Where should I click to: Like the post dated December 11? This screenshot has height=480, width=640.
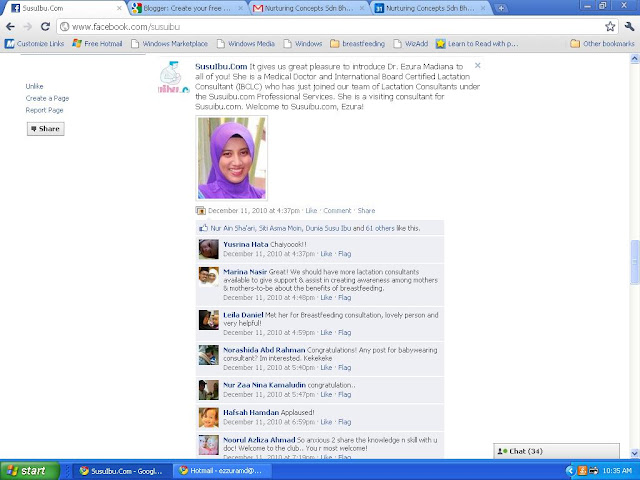click(311, 211)
